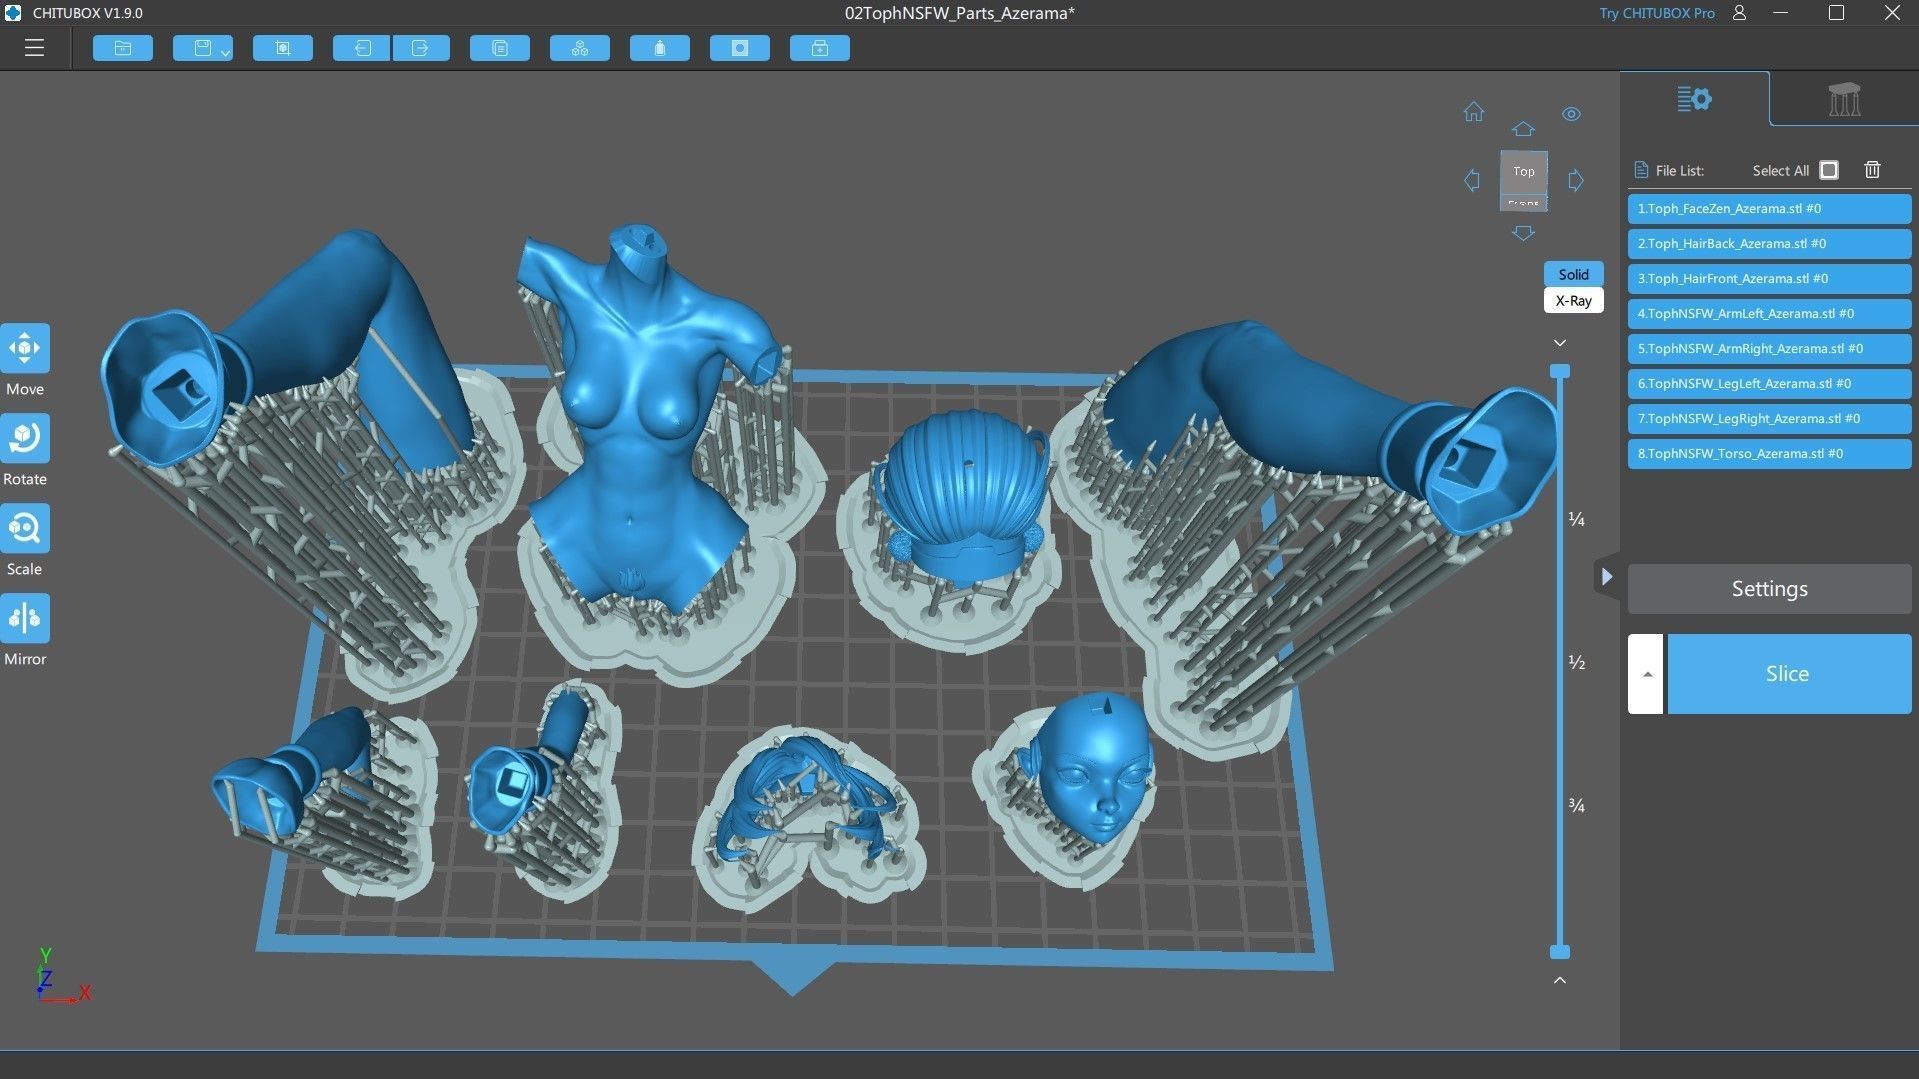Click the Repair first-aid kit icon
The height and width of the screenshot is (1079, 1919).
820,48
